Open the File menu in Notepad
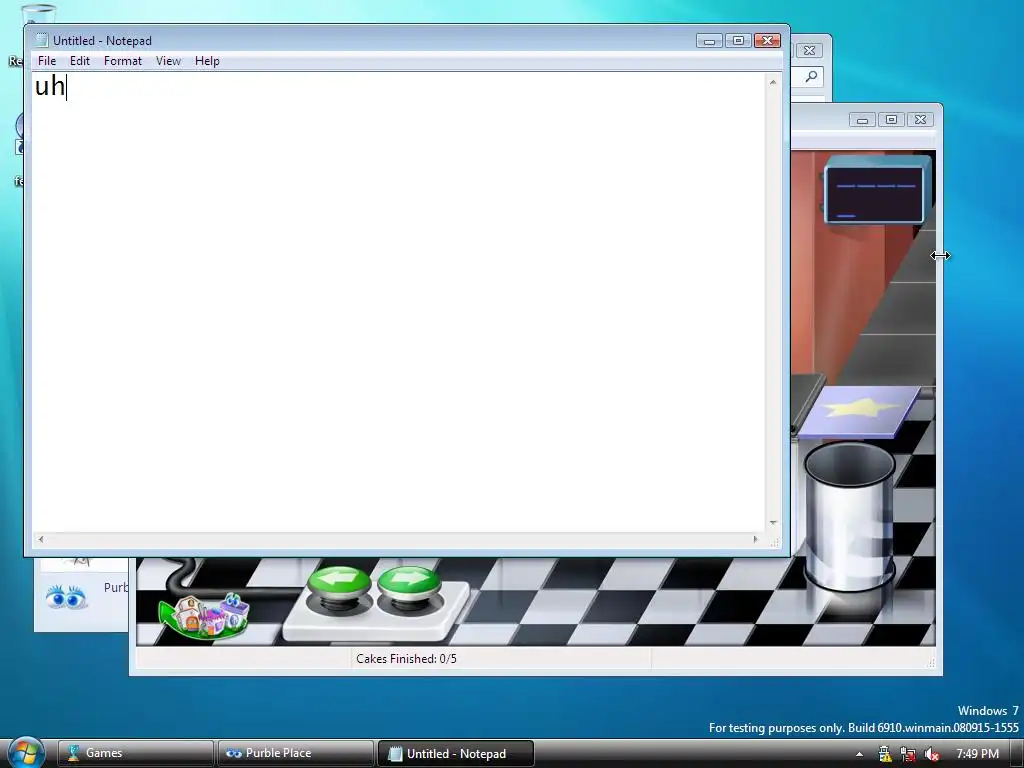The image size is (1024, 768). (x=46, y=61)
